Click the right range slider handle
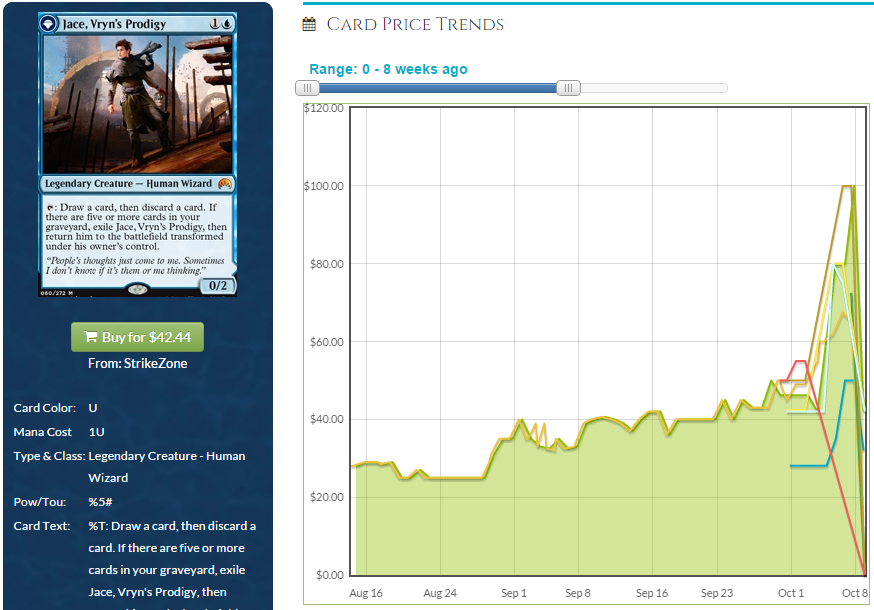The width and height of the screenshot is (874, 610). click(569, 88)
